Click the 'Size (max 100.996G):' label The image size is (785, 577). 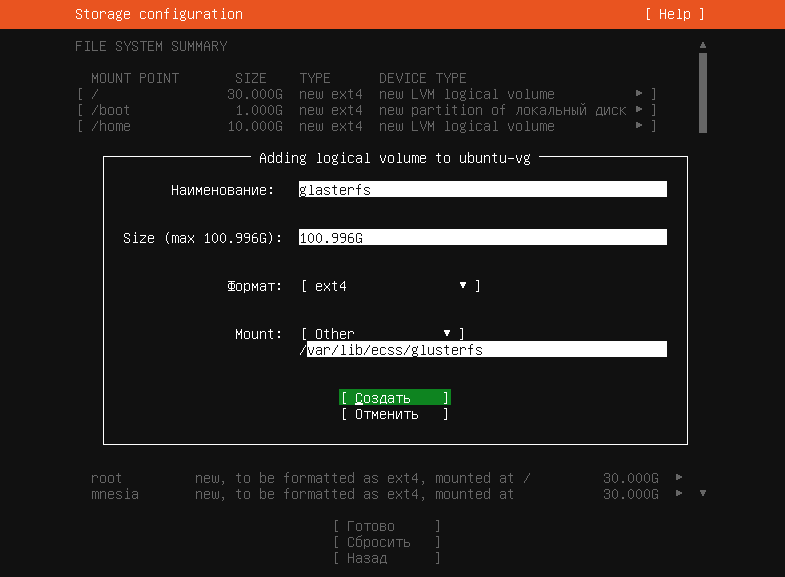coord(202,238)
